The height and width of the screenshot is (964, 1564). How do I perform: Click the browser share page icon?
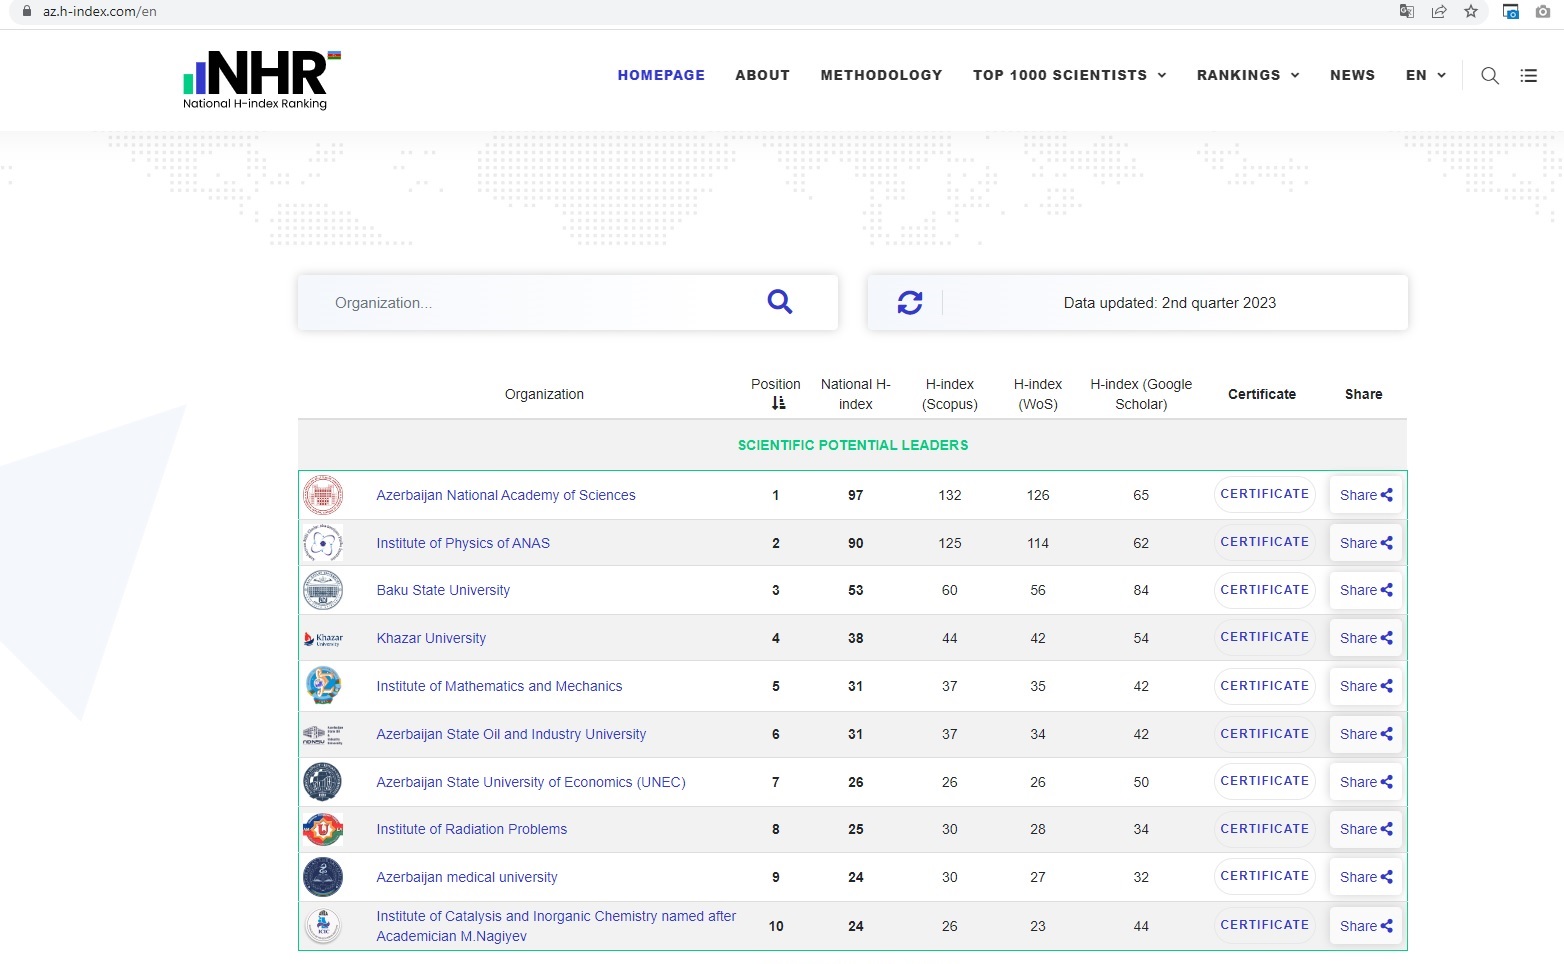click(x=1439, y=12)
